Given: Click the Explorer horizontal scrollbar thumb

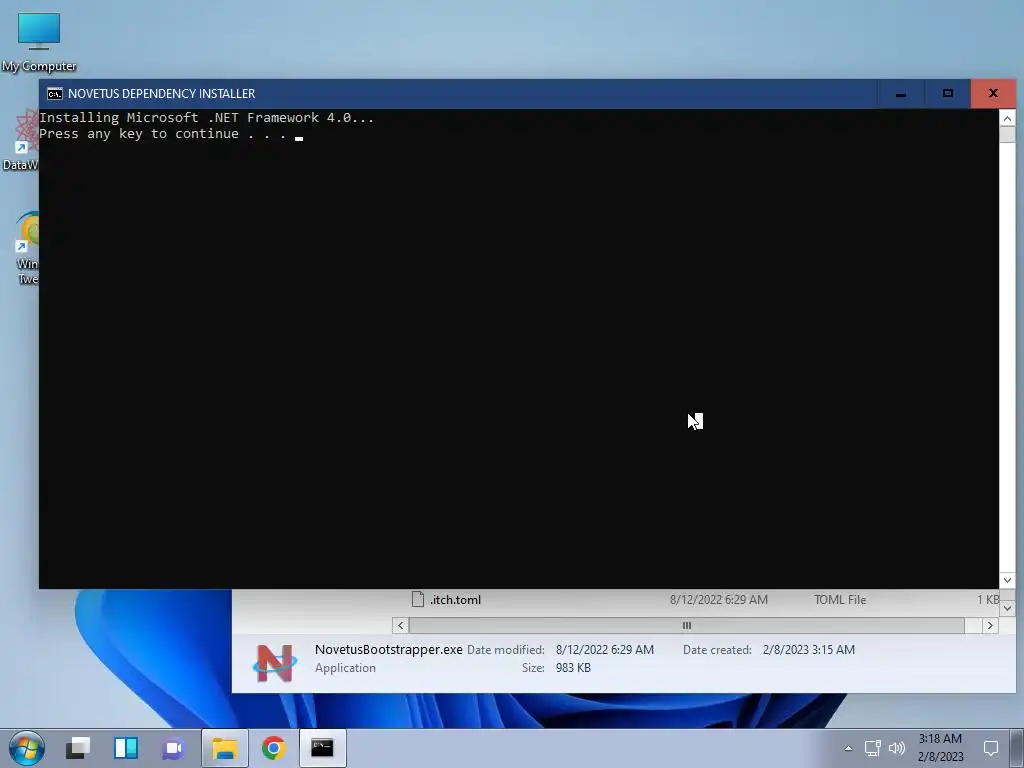Looking at the screenshot, I should tap(686, 626).
